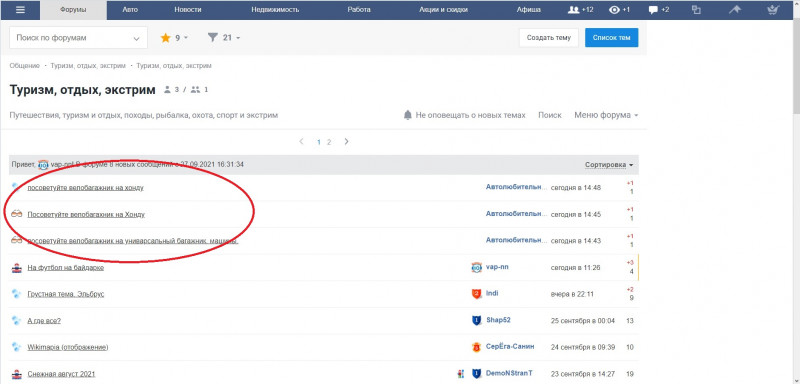800x384 pixels.
Task: Switch to the Недвижимость tab
Action: 275,10
